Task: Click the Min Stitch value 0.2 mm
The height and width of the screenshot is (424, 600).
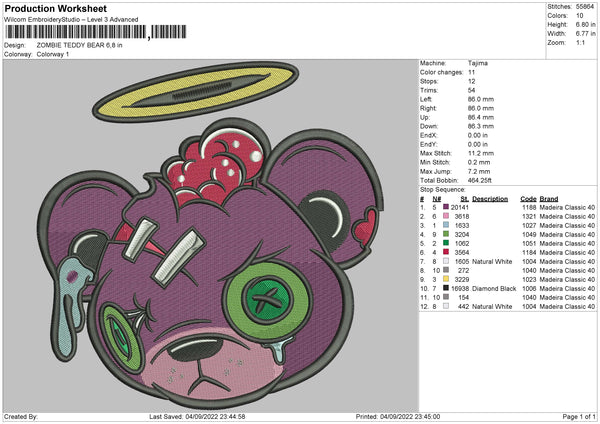Action: point(479,162)
